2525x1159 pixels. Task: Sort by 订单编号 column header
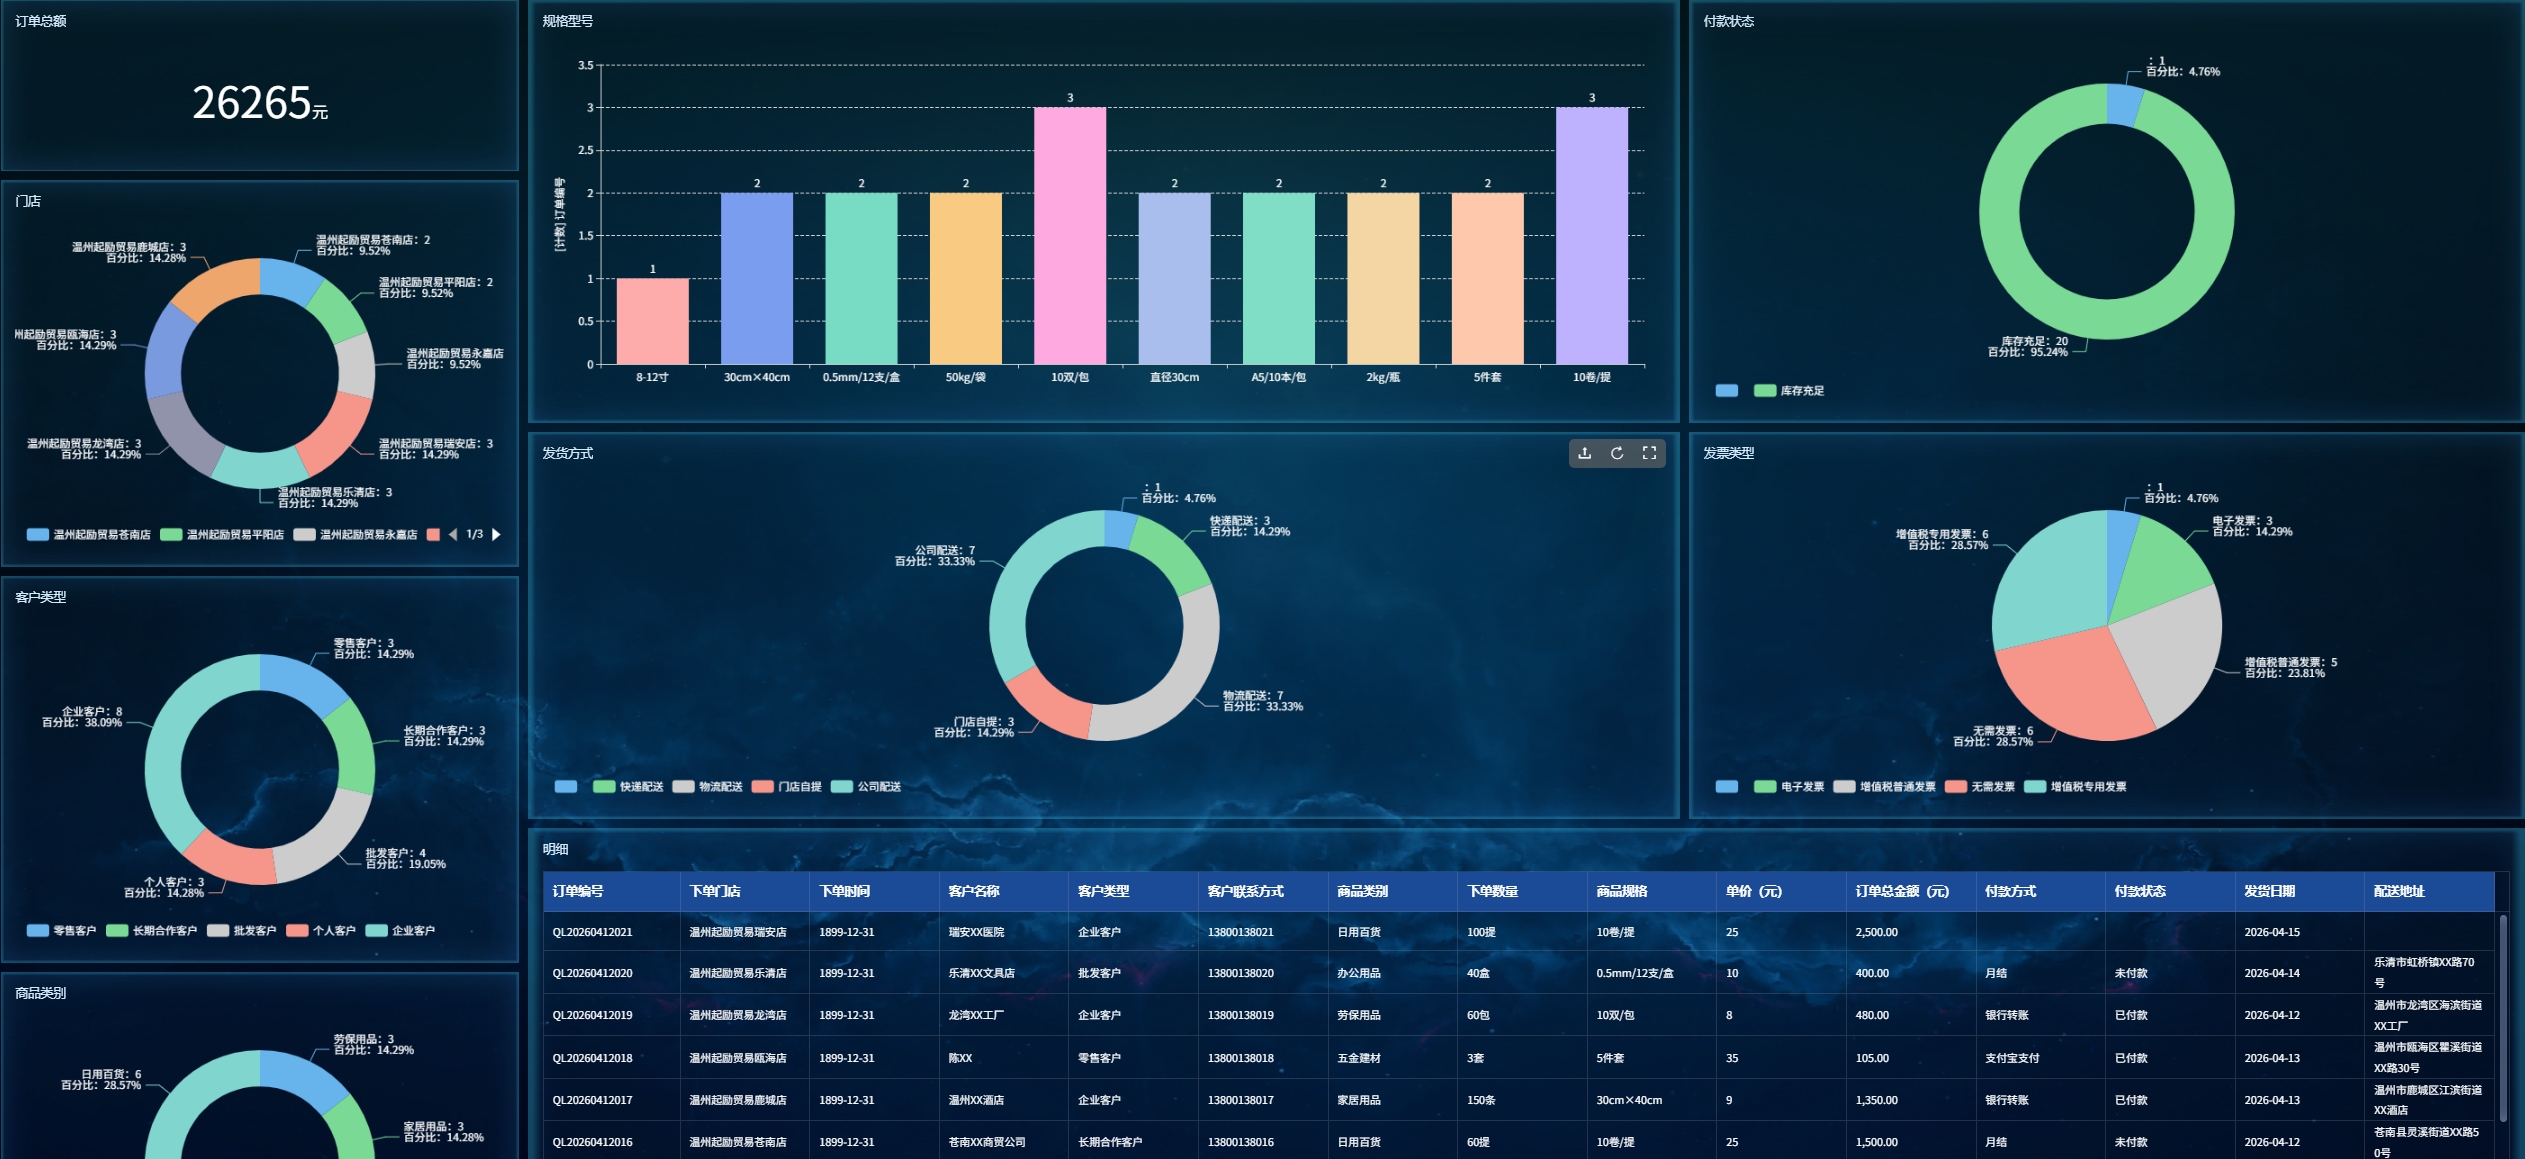578,891
